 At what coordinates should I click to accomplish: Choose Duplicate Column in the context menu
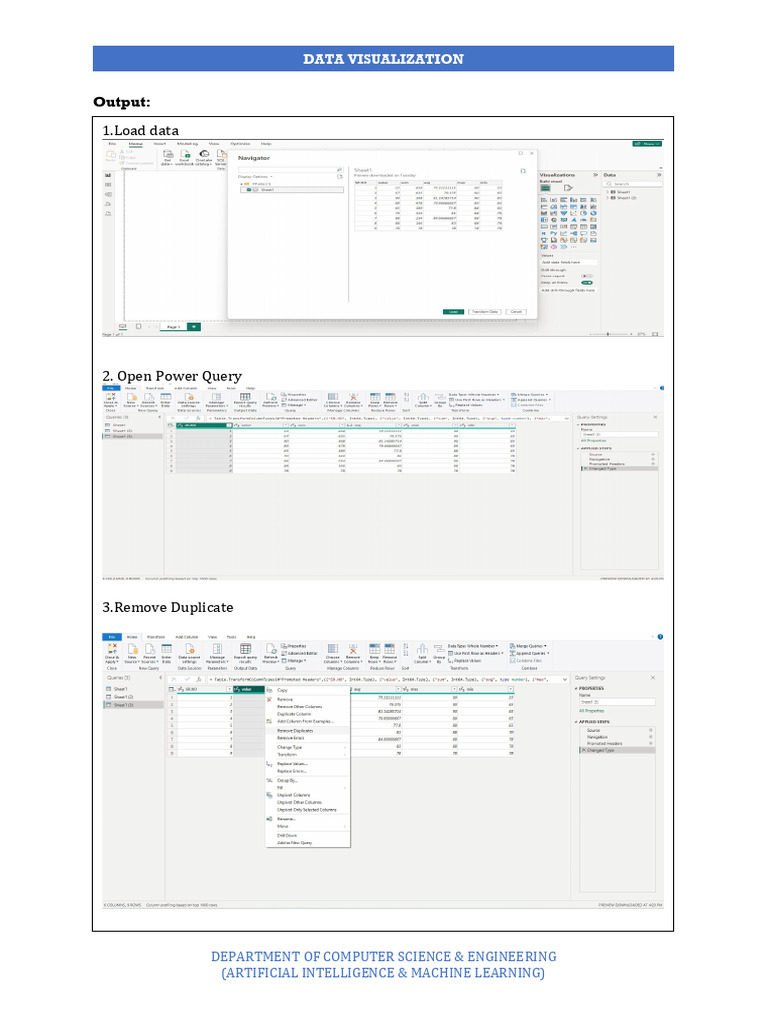tap(294, 714)
